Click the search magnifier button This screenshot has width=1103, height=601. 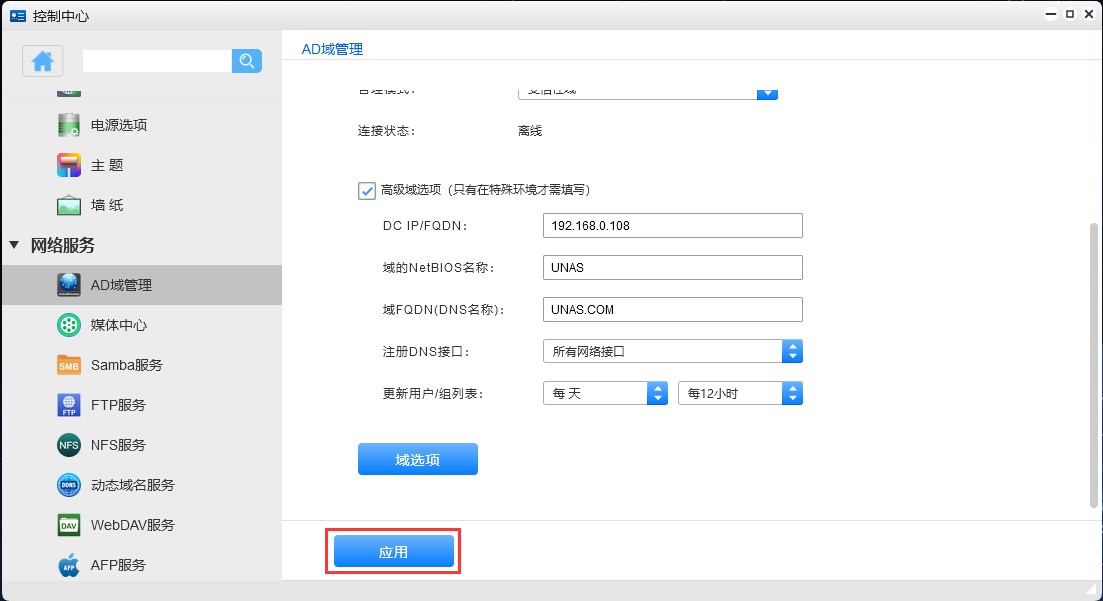246,61
